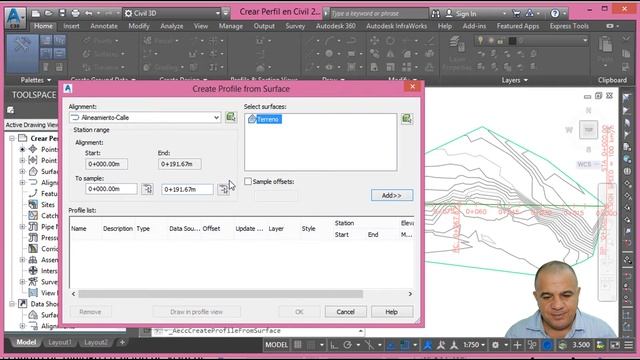The height and width of the screenshot is (360, 640).
Task: Toggle snap mode in status bar
Action: point(311,345)
